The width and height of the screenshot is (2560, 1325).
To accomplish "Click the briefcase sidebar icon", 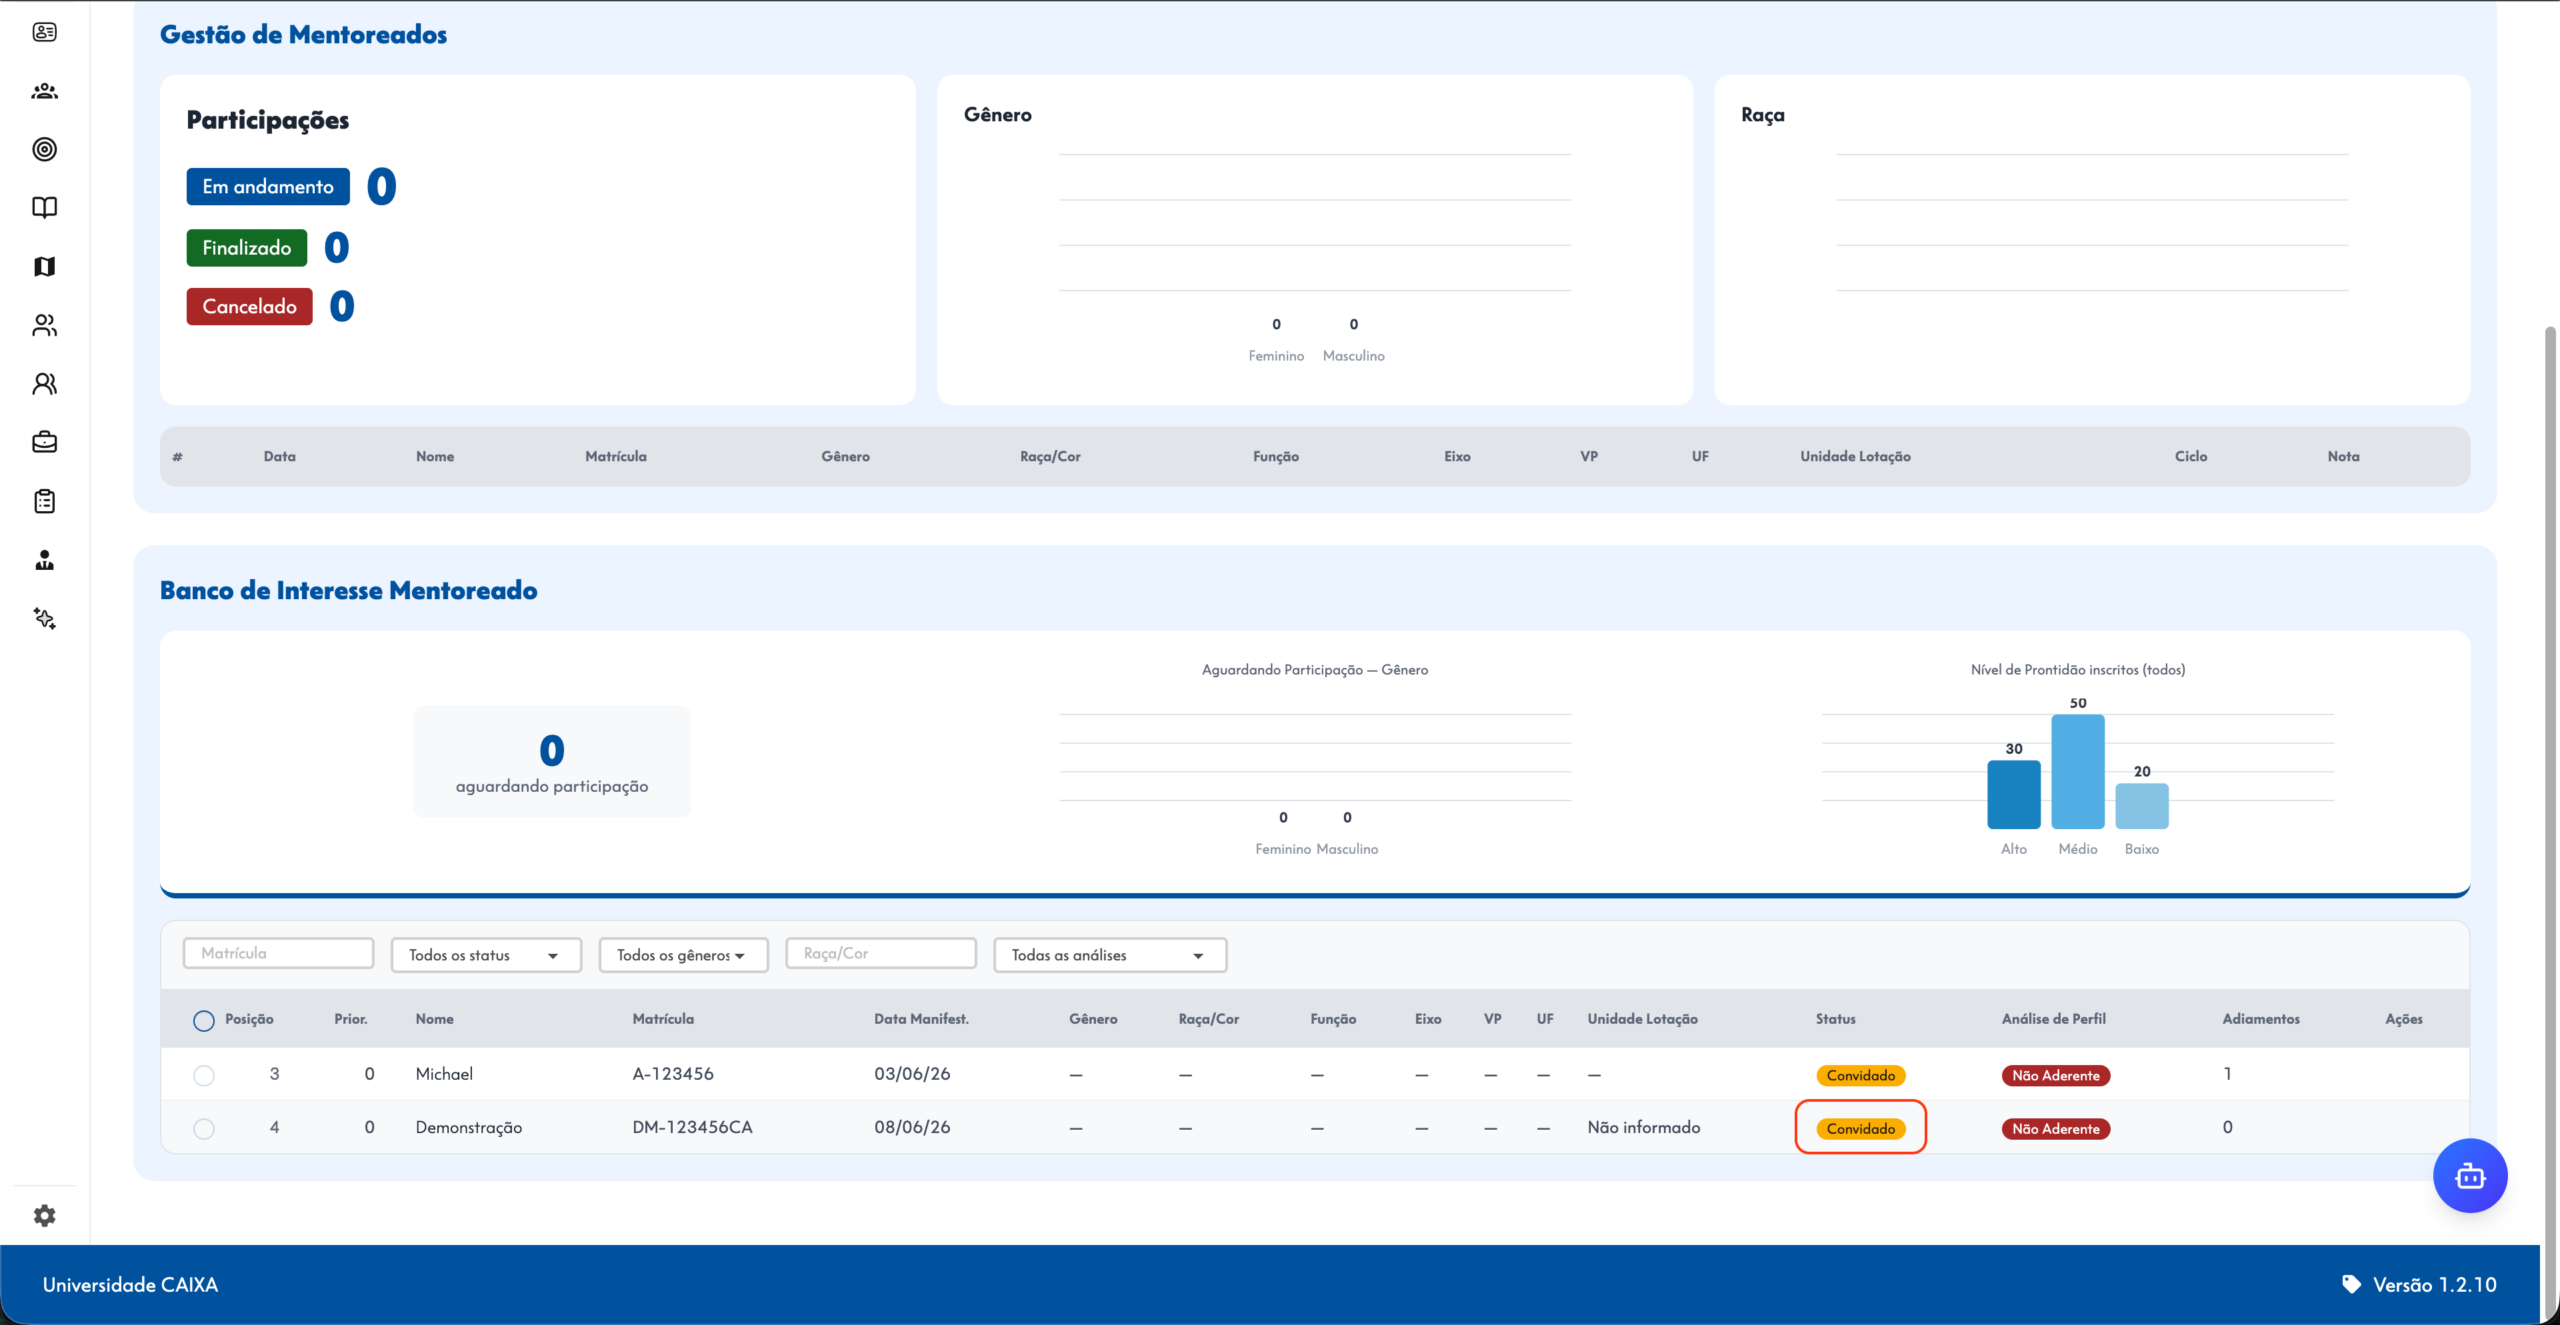I will pyautogui.click(x=44, y=442).
